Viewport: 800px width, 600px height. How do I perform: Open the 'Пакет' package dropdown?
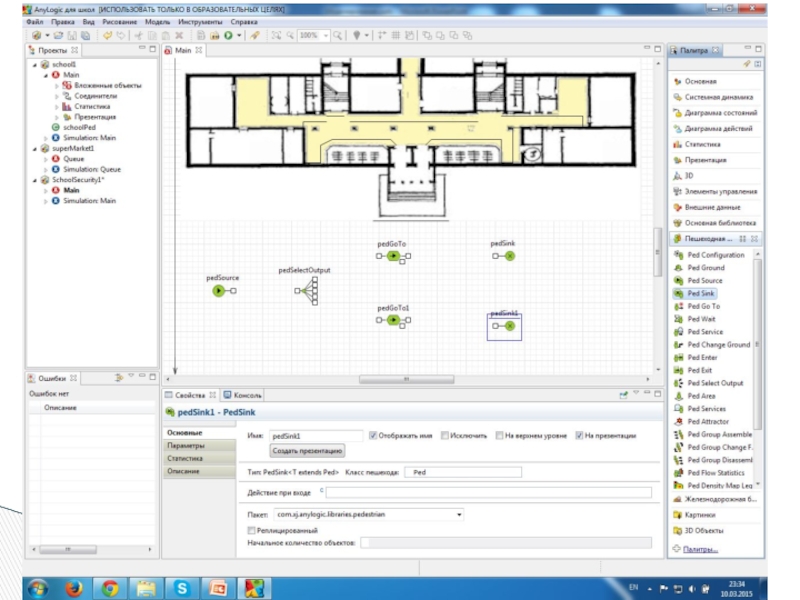point(459,514)
